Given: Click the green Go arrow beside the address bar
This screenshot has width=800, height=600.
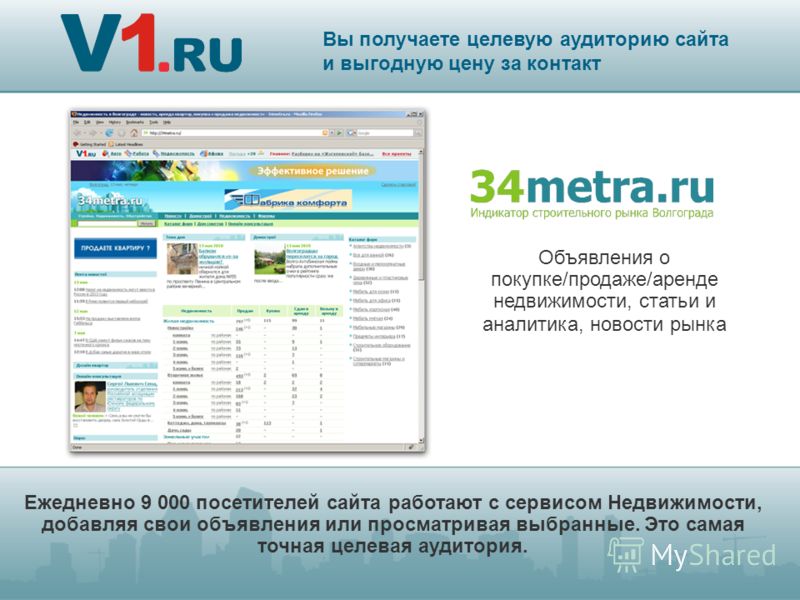Looking at the screenshot, I should click(339, 133).
